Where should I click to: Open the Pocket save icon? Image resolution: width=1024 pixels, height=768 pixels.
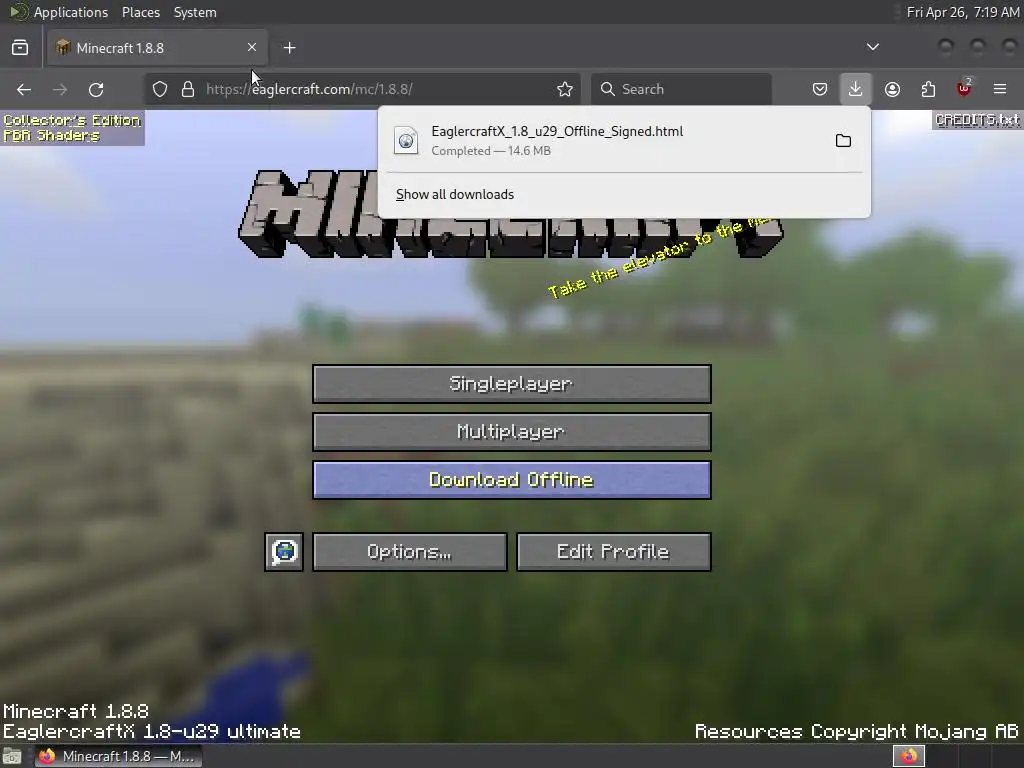click(820, 89)
